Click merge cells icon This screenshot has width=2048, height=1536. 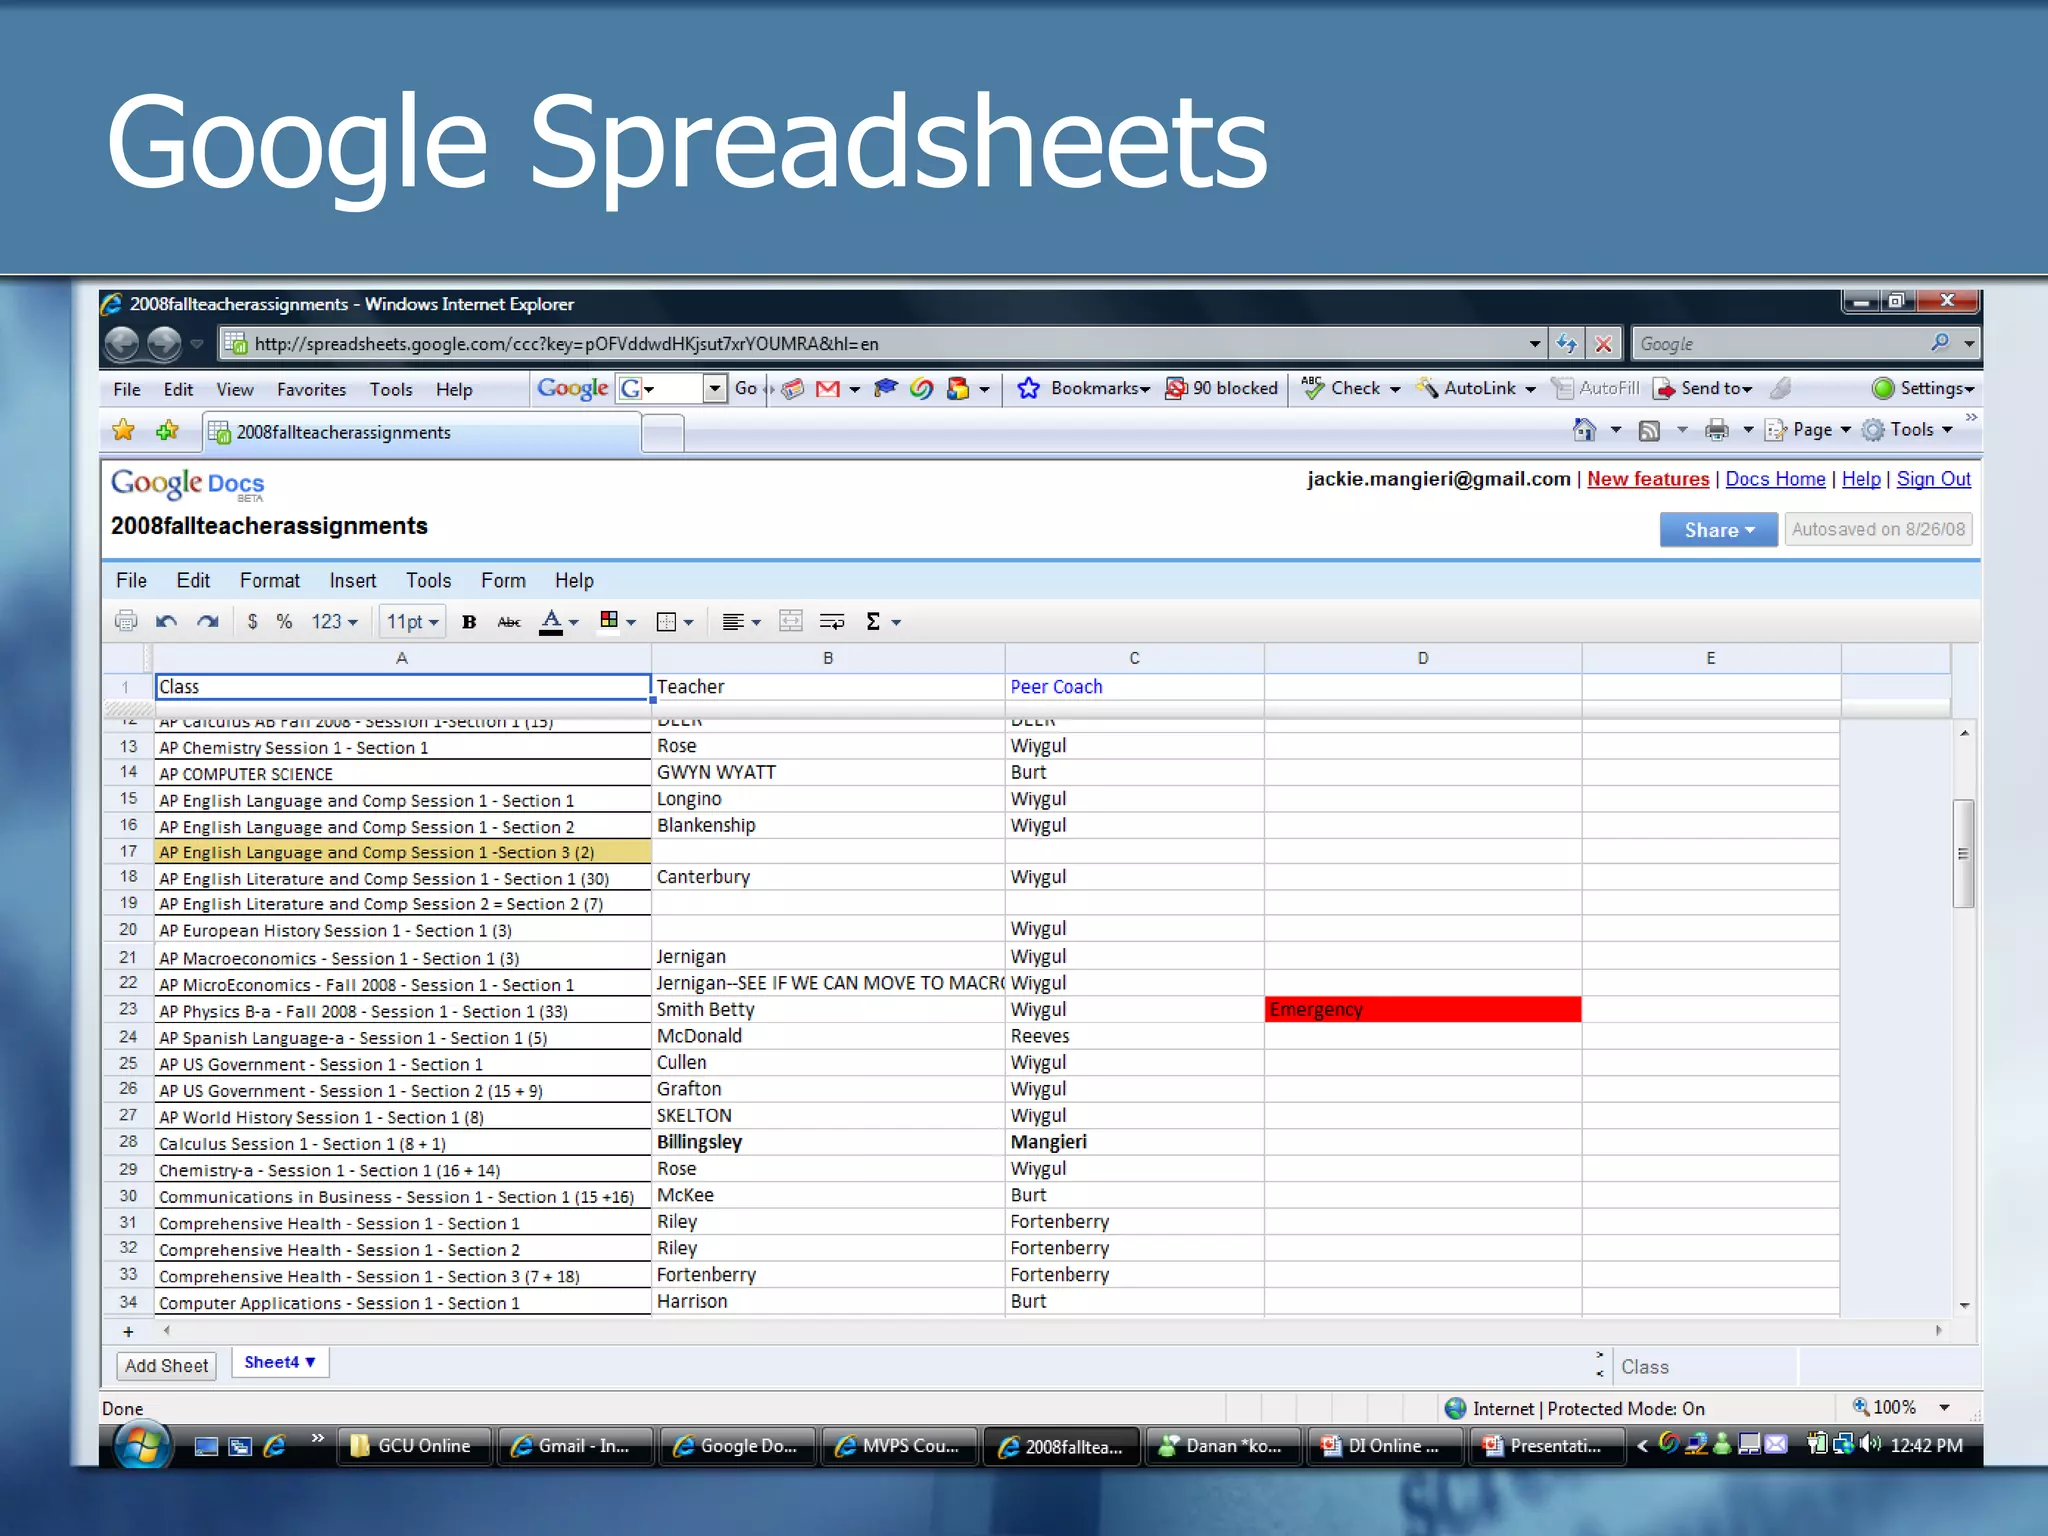tap(790, 621)
